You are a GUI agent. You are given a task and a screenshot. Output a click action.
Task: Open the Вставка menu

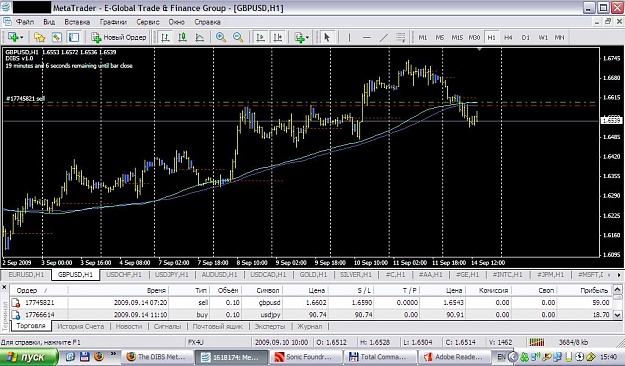(x=77, y=22)
